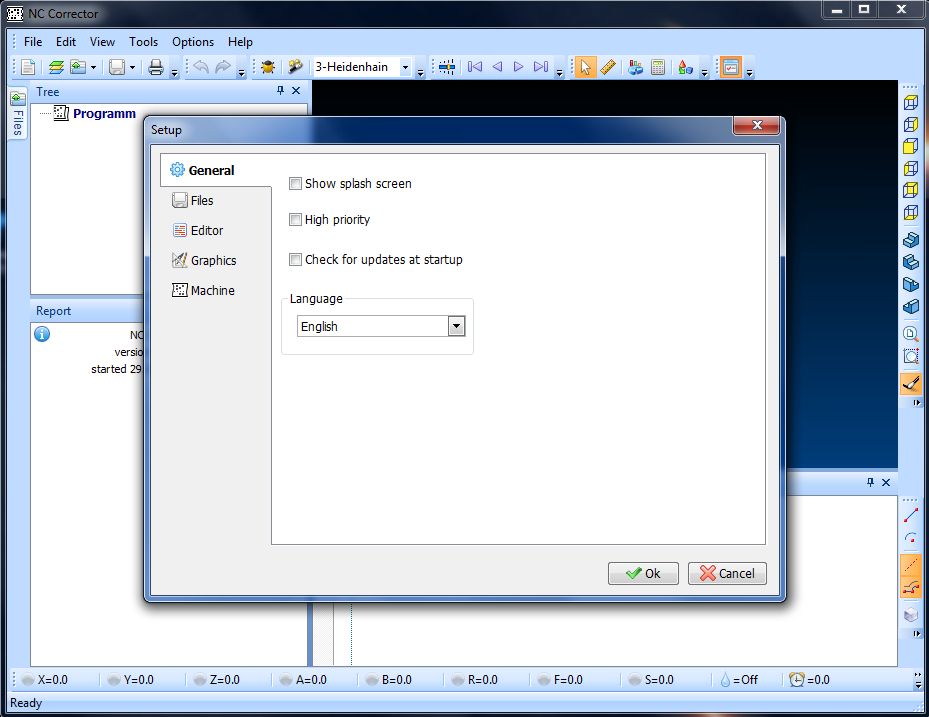The width and height of the screenshot is (929, 717).
Task: Jump to first frame with the rewind icon
Action: 475,67
